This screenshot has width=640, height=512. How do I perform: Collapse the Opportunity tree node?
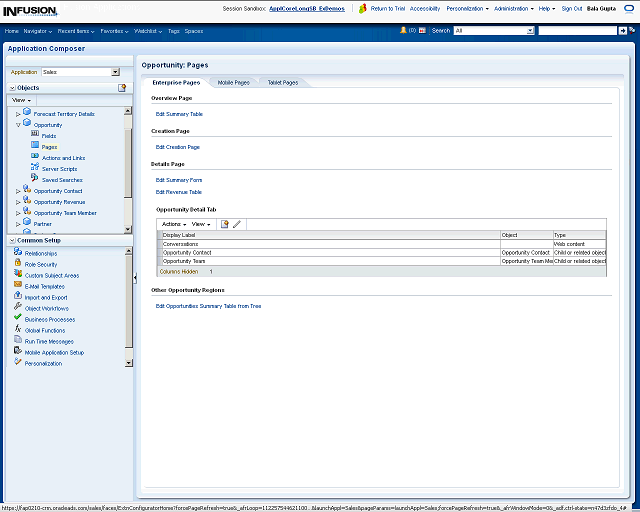coord(18,125)
